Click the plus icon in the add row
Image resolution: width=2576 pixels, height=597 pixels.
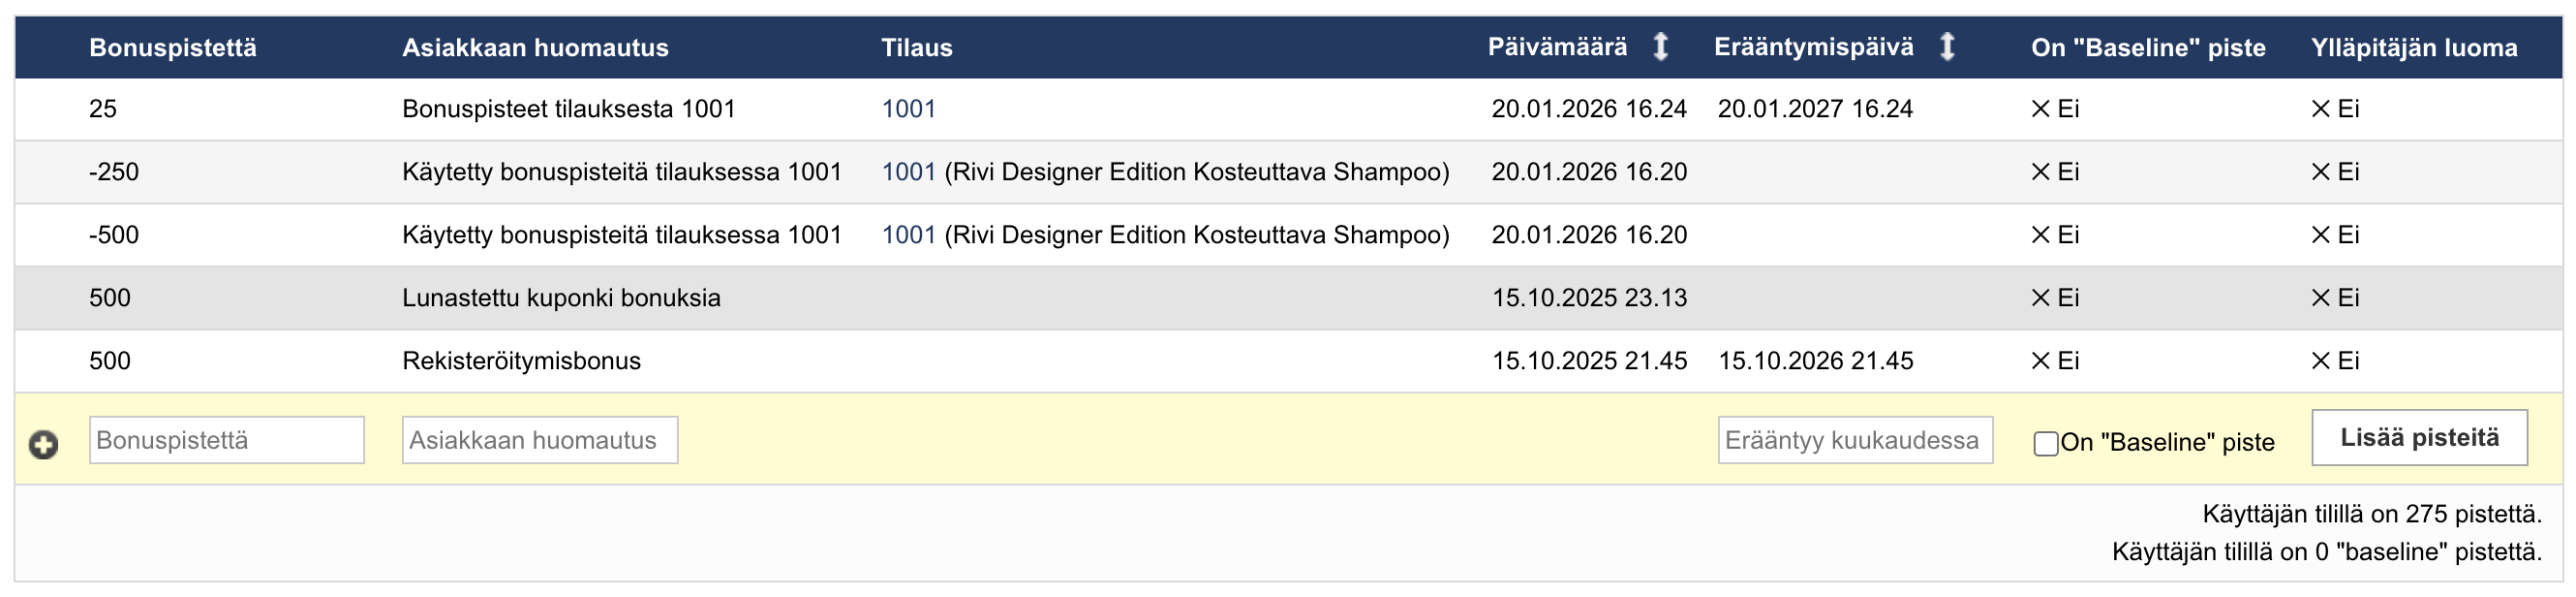(x=43, y=444)
